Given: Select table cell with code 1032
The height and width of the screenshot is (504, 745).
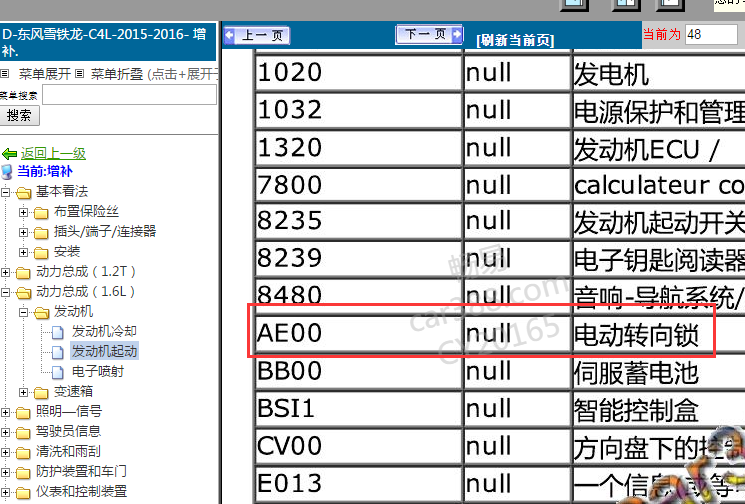Looking at the screenshot, I should click(x=359, y=110).
